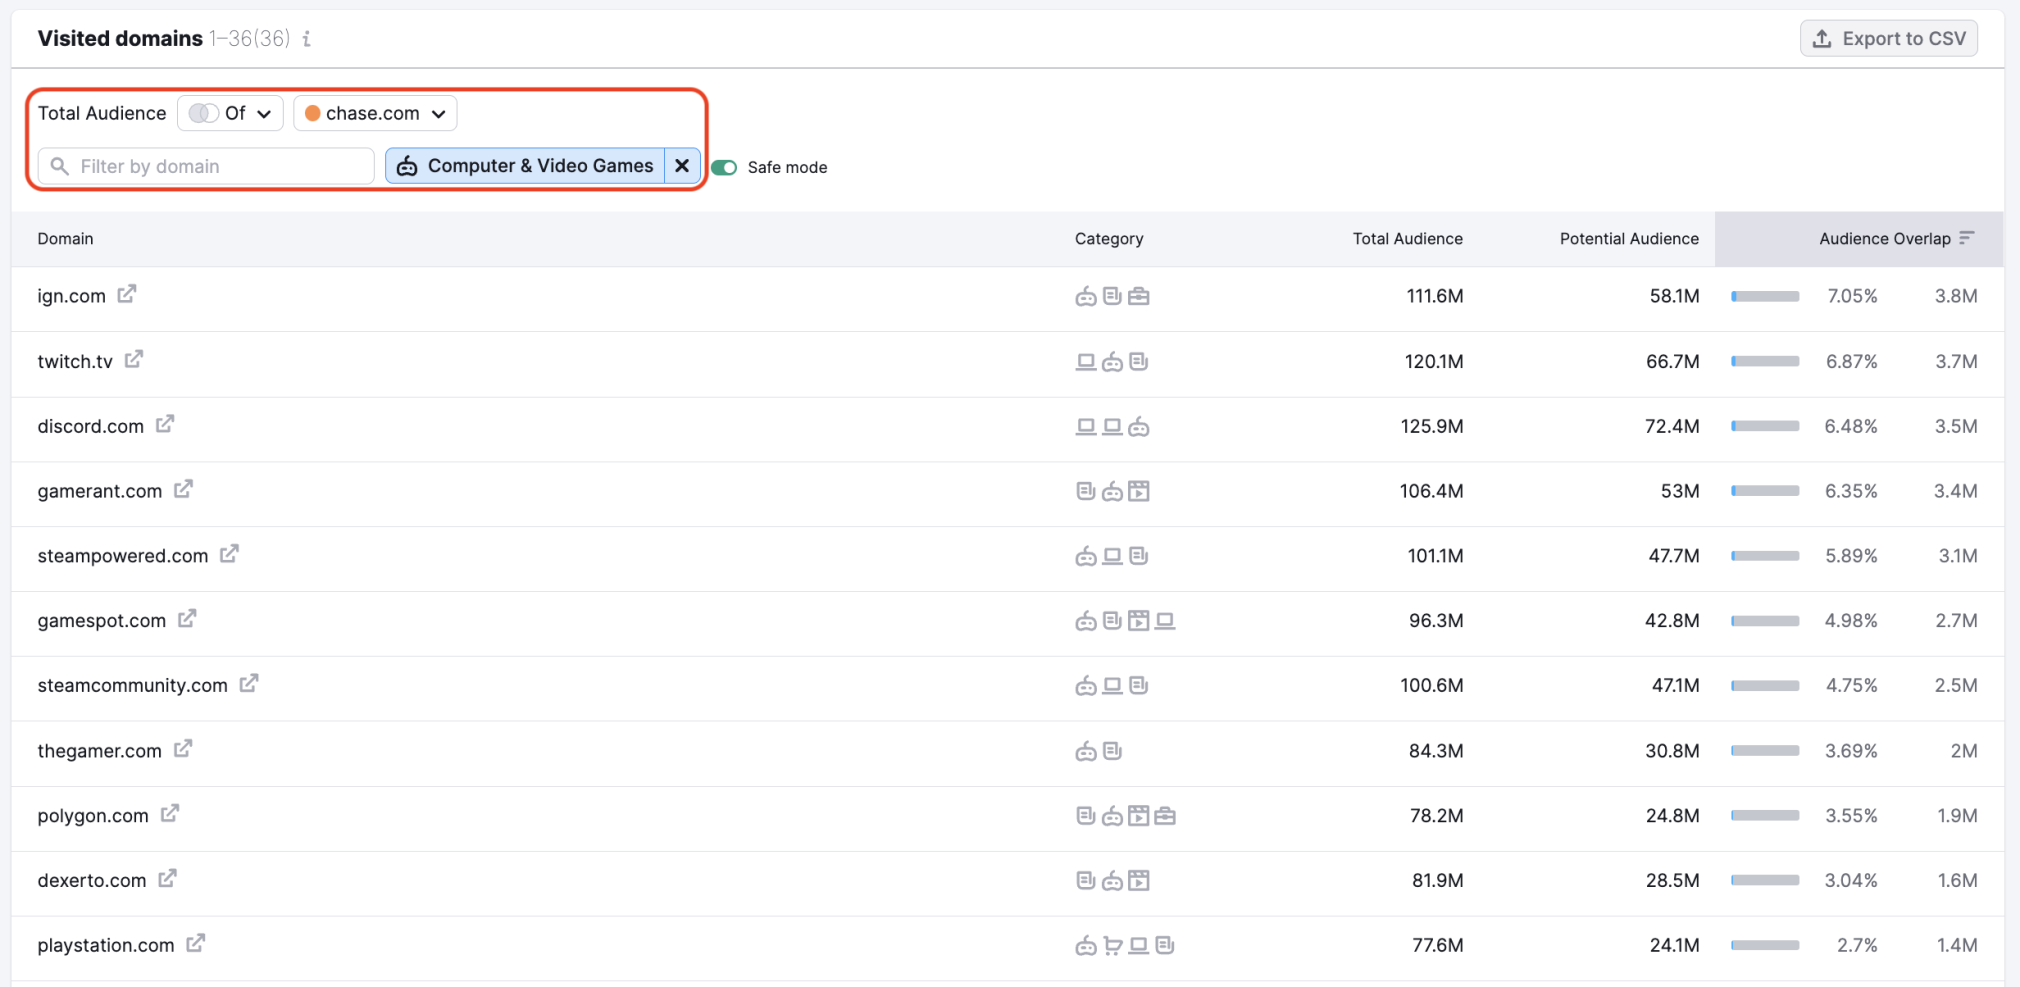Open the steampowered.com domain link

tap(122, 556)
